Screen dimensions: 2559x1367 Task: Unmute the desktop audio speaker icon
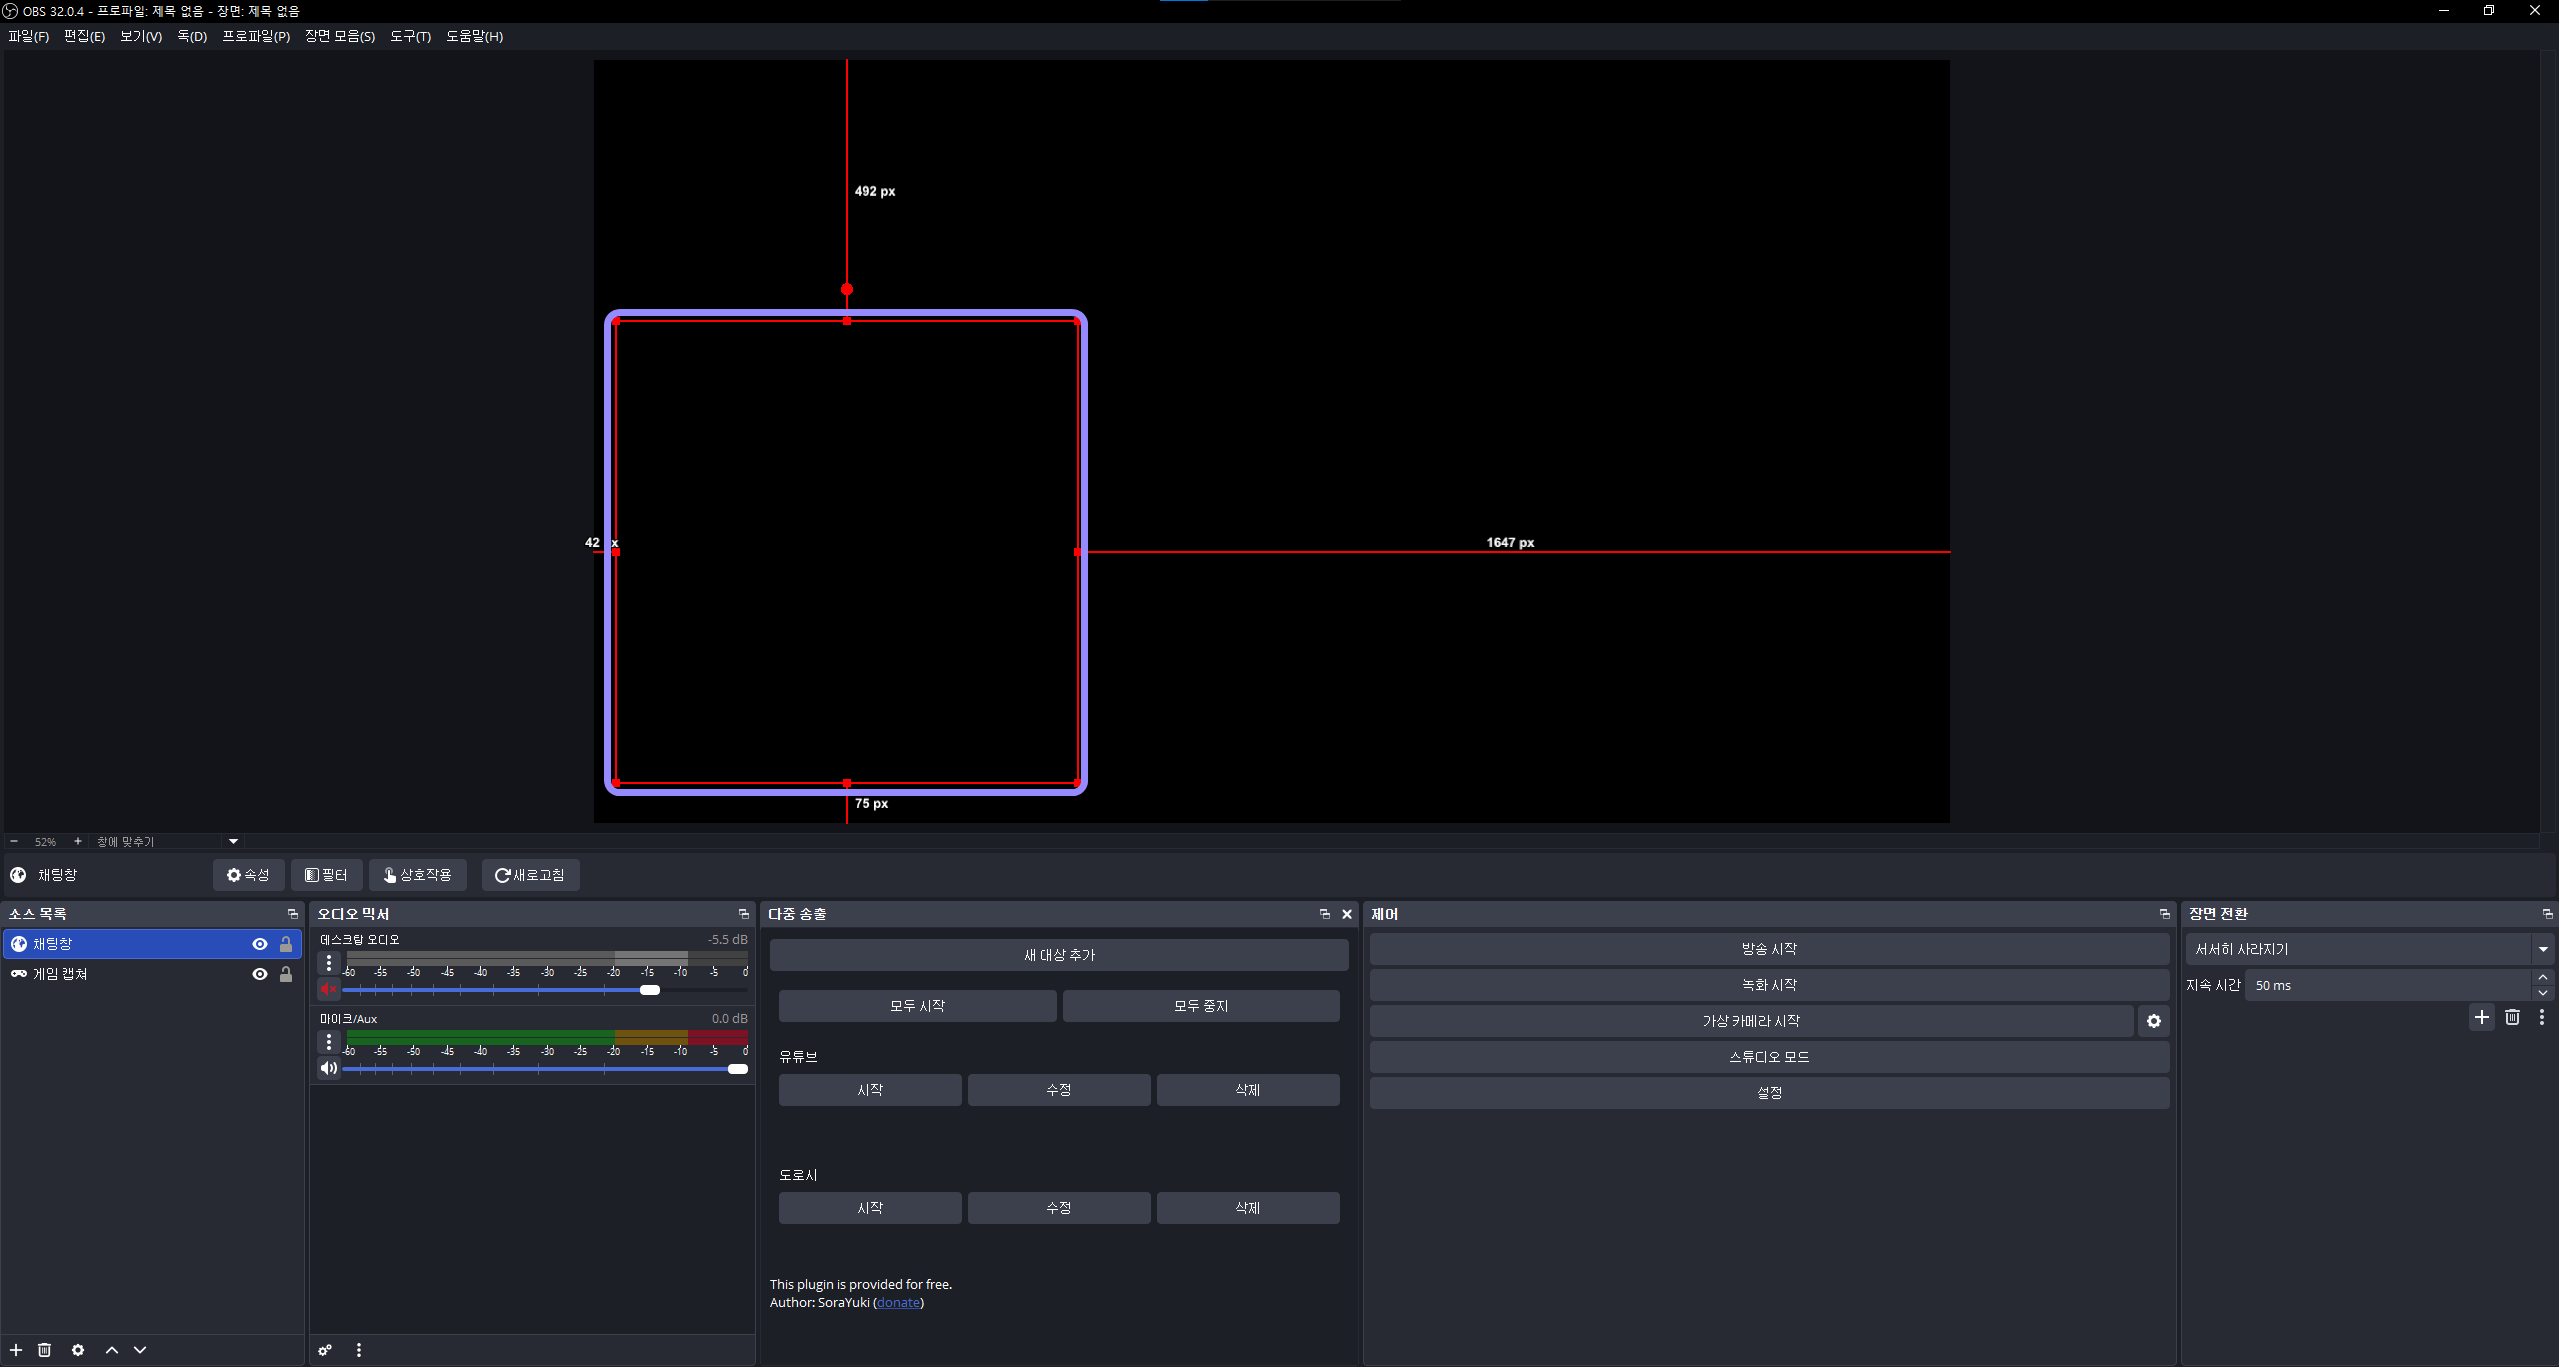329,989
